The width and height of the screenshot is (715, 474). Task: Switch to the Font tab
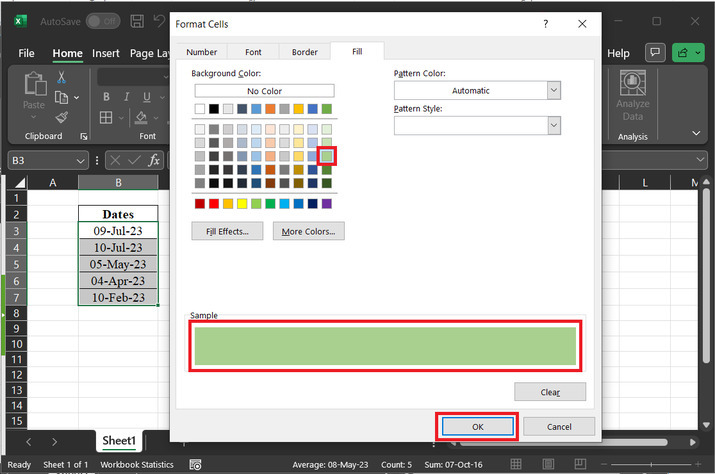coord(253,52)
